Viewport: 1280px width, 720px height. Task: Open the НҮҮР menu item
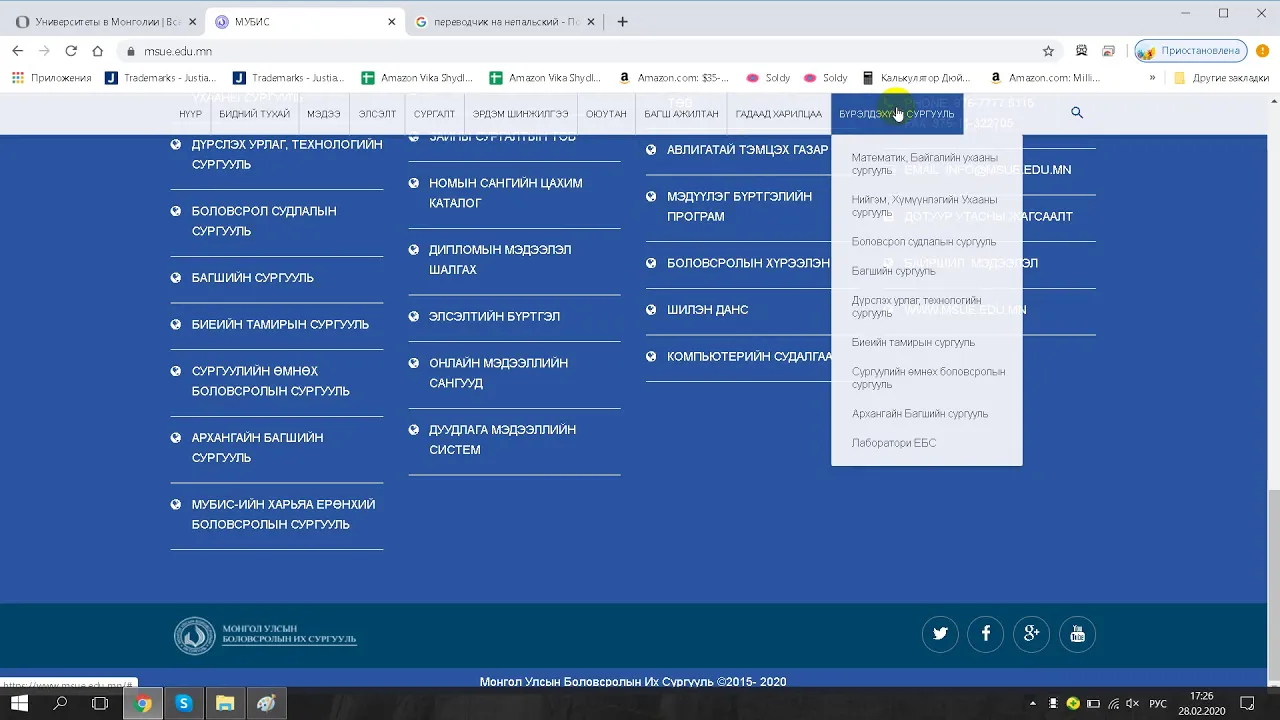pyautogui.click(x=190, y=114)
